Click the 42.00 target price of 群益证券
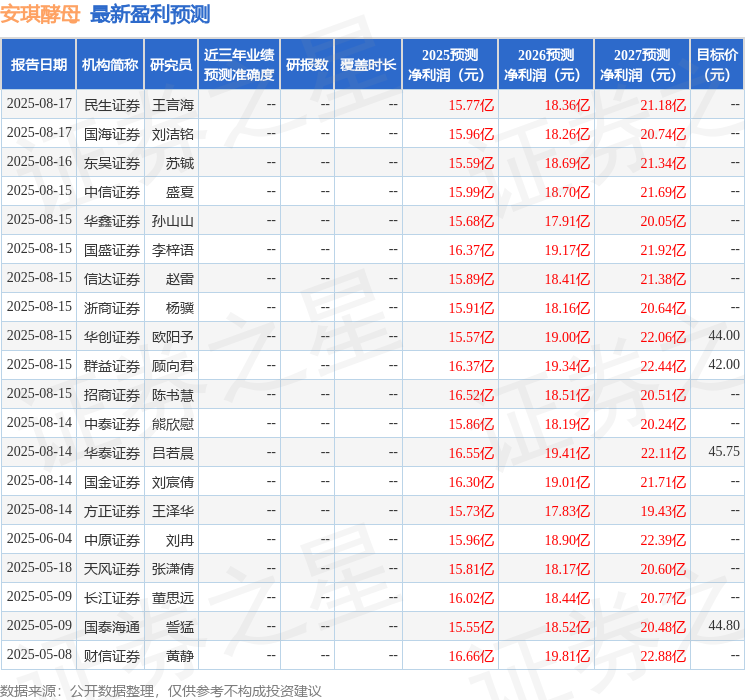The width and height of the screenshot is (745, 700). (724, 364)
